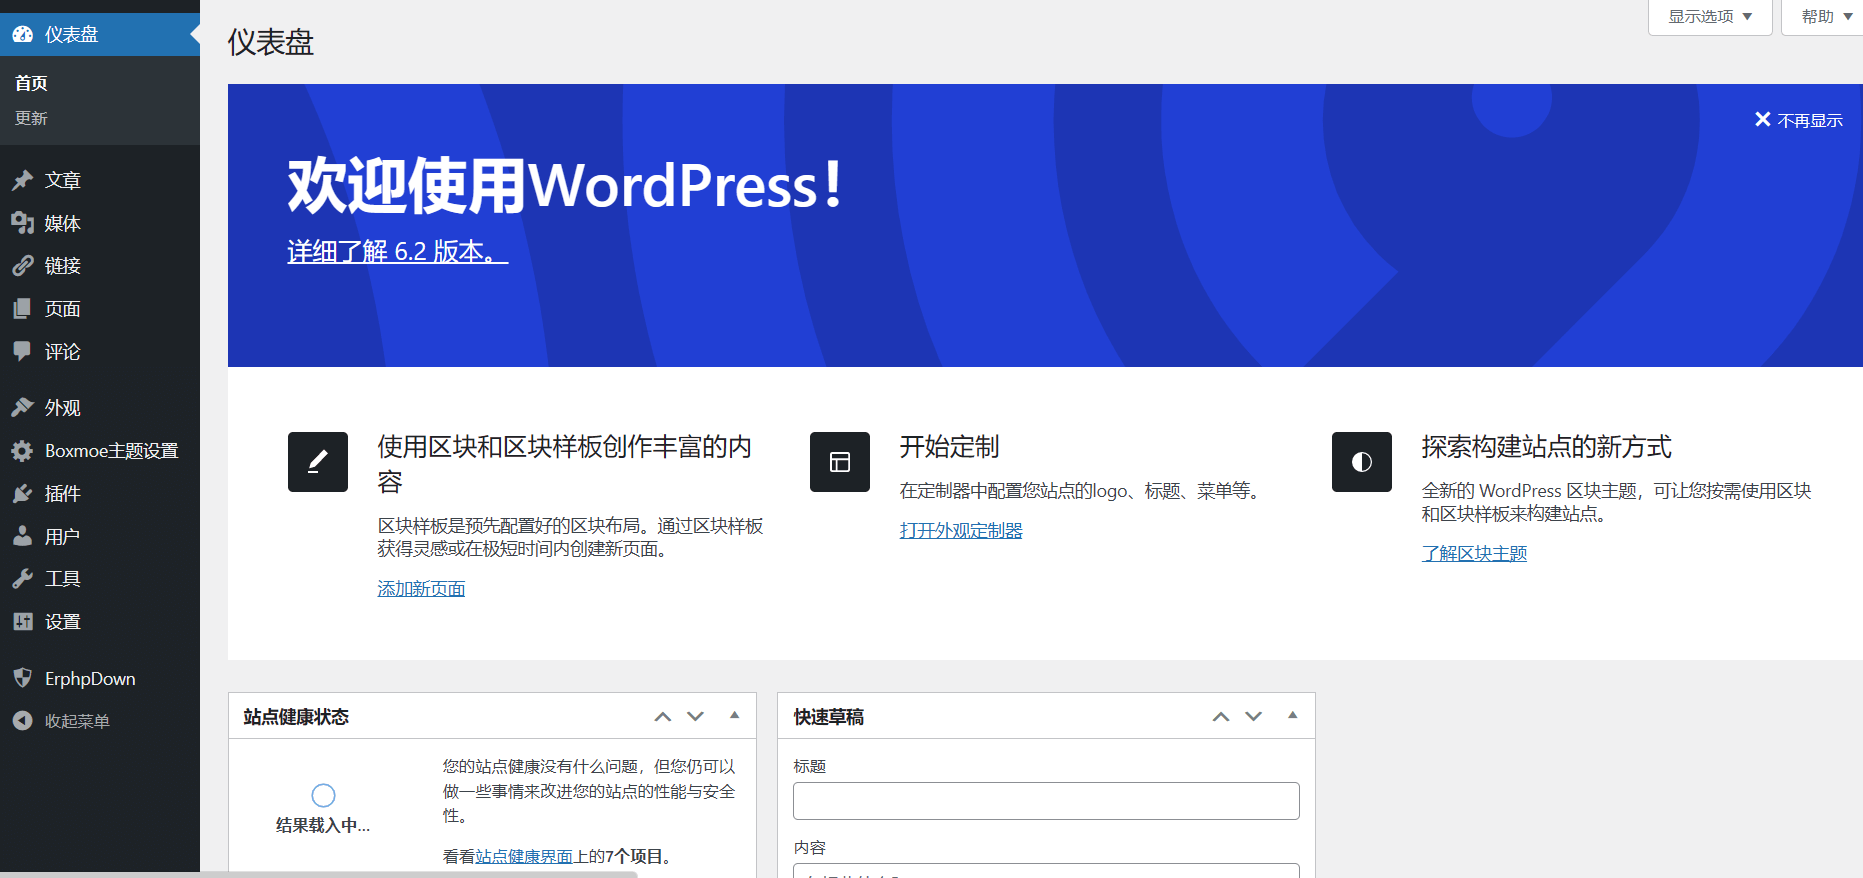Collapse the 站点健康状态 panel with its triangle toggle

(x=735, y=716)
